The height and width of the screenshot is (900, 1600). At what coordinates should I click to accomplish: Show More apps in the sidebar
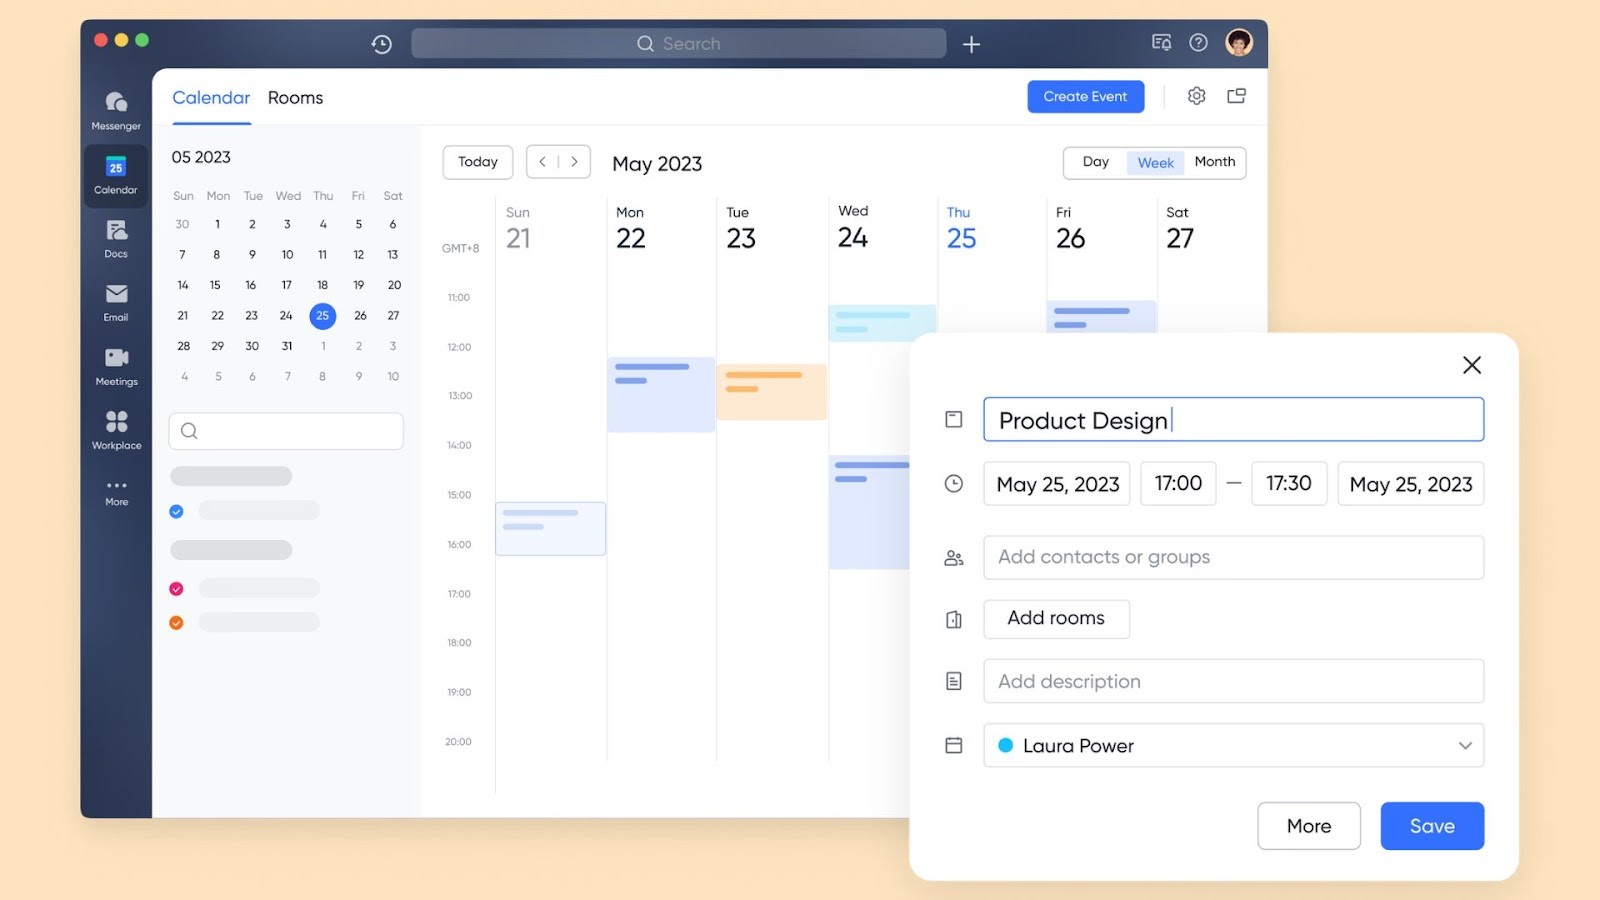coord(115,490)
